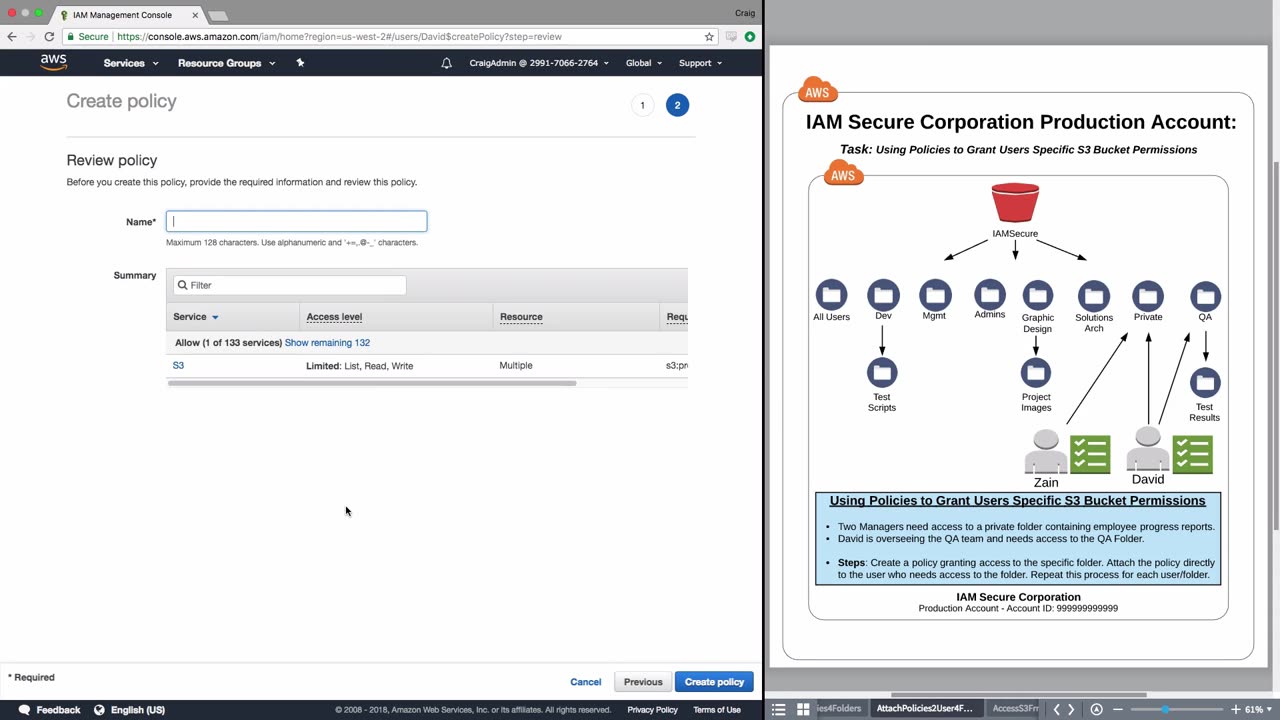Click the David user icon in the diagram
1280x720 pixels.
point(1147,450)
